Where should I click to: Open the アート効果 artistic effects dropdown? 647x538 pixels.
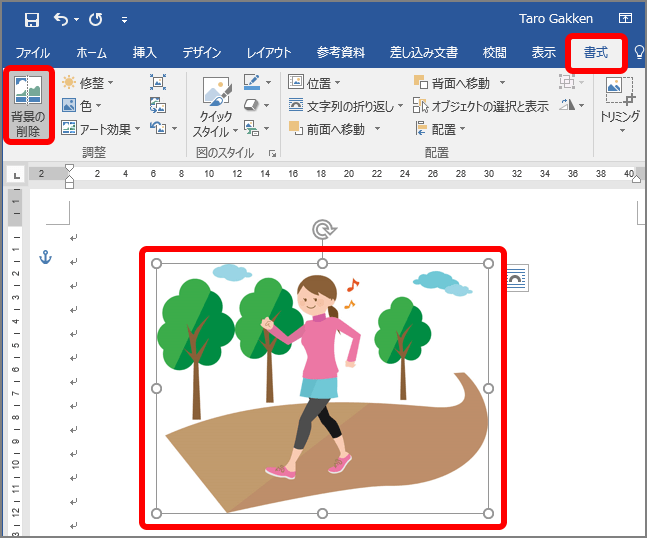[x=101, y=129]
